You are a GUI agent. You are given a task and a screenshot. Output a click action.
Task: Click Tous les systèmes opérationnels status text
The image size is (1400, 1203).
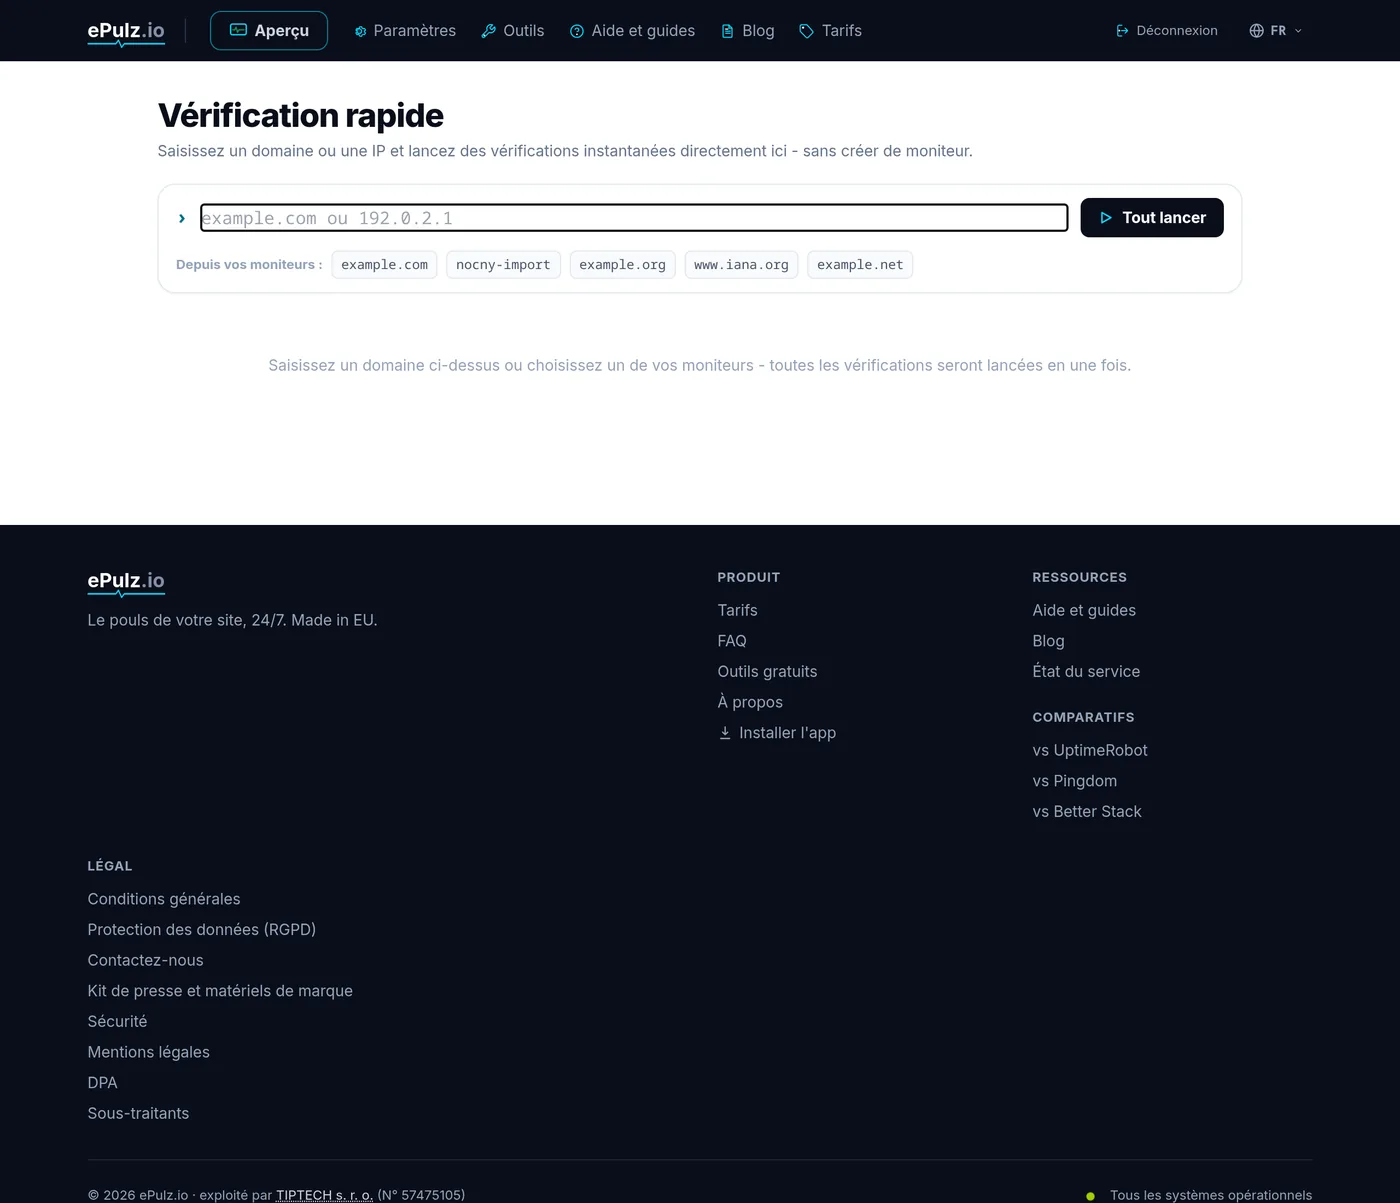(x=1211, y=1195)
